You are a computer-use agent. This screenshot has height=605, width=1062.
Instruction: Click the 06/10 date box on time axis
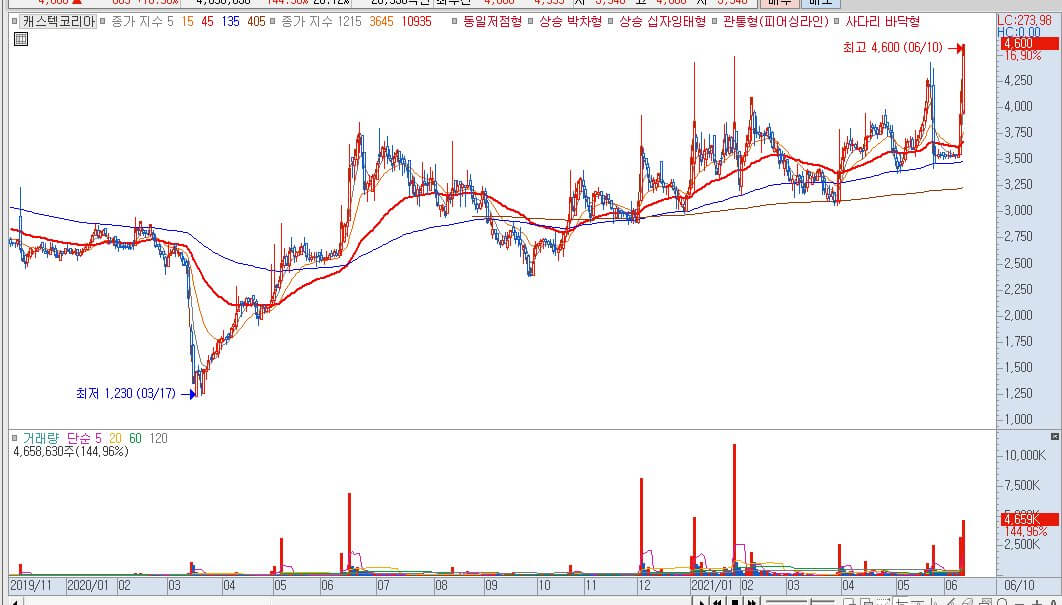coord(1019,585)
